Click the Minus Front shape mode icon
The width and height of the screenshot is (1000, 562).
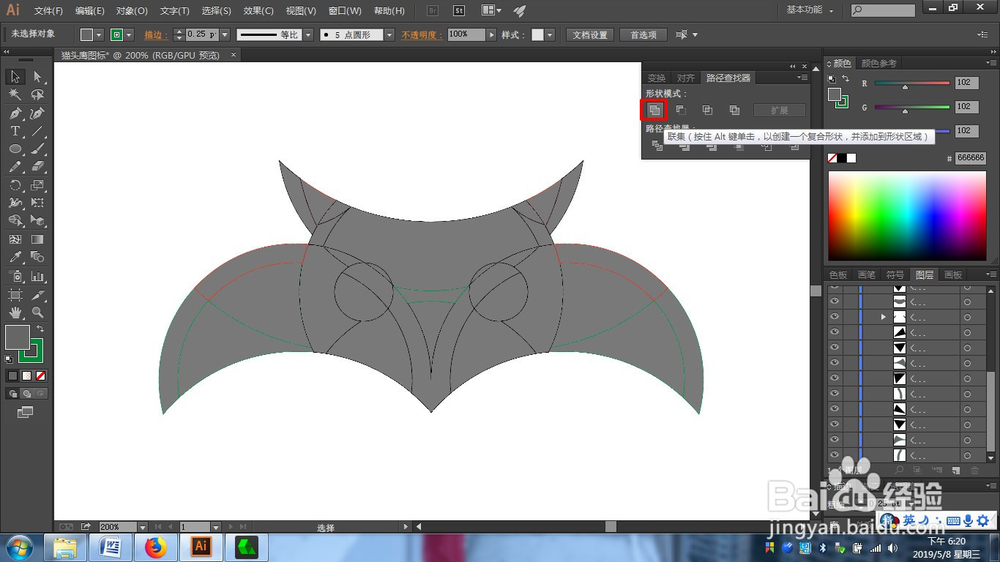point(680,109)
